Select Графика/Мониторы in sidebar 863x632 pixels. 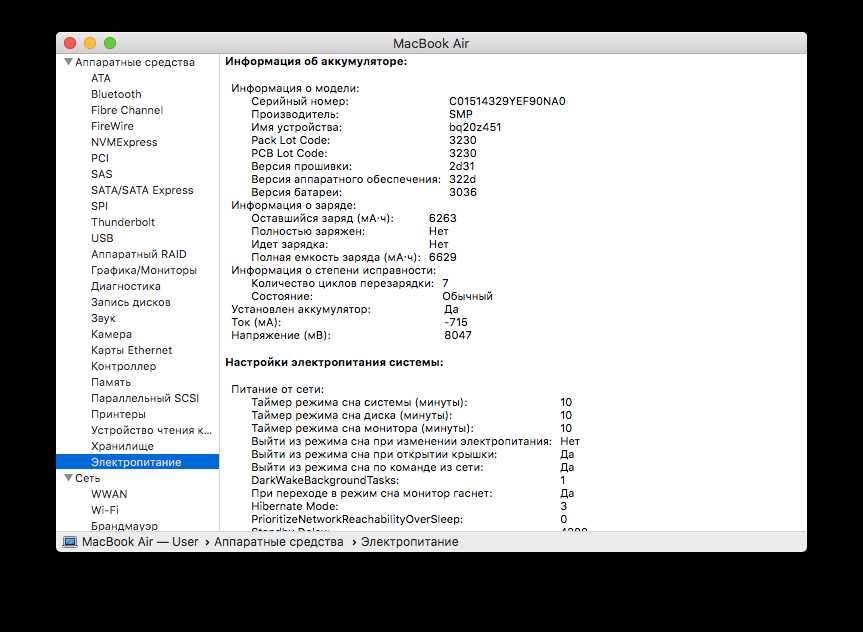click(x=144, y=270)
